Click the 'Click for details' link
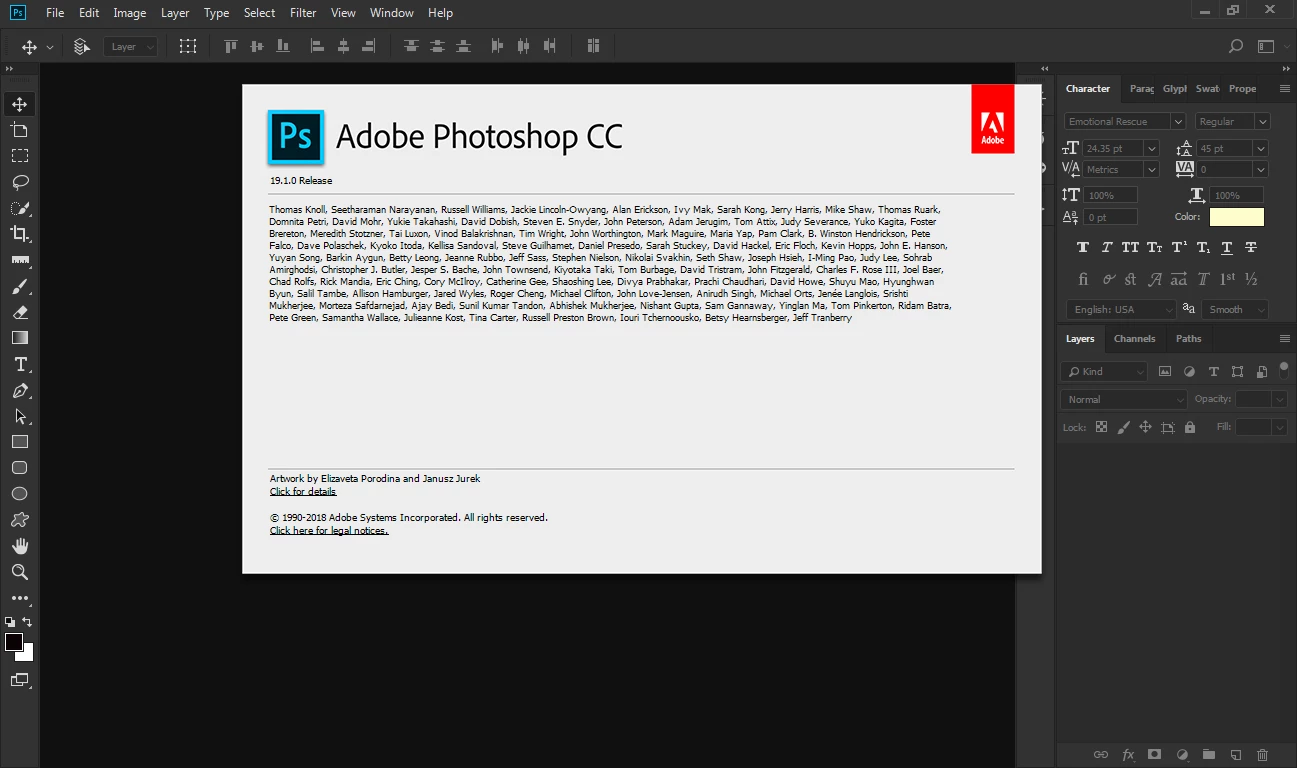This screenshot has height=768, width=1297. (x=303, y=491)
